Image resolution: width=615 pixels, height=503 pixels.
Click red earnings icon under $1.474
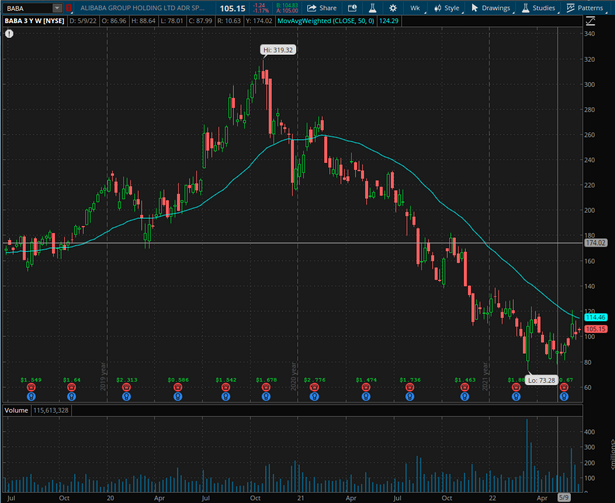[366, 388]
